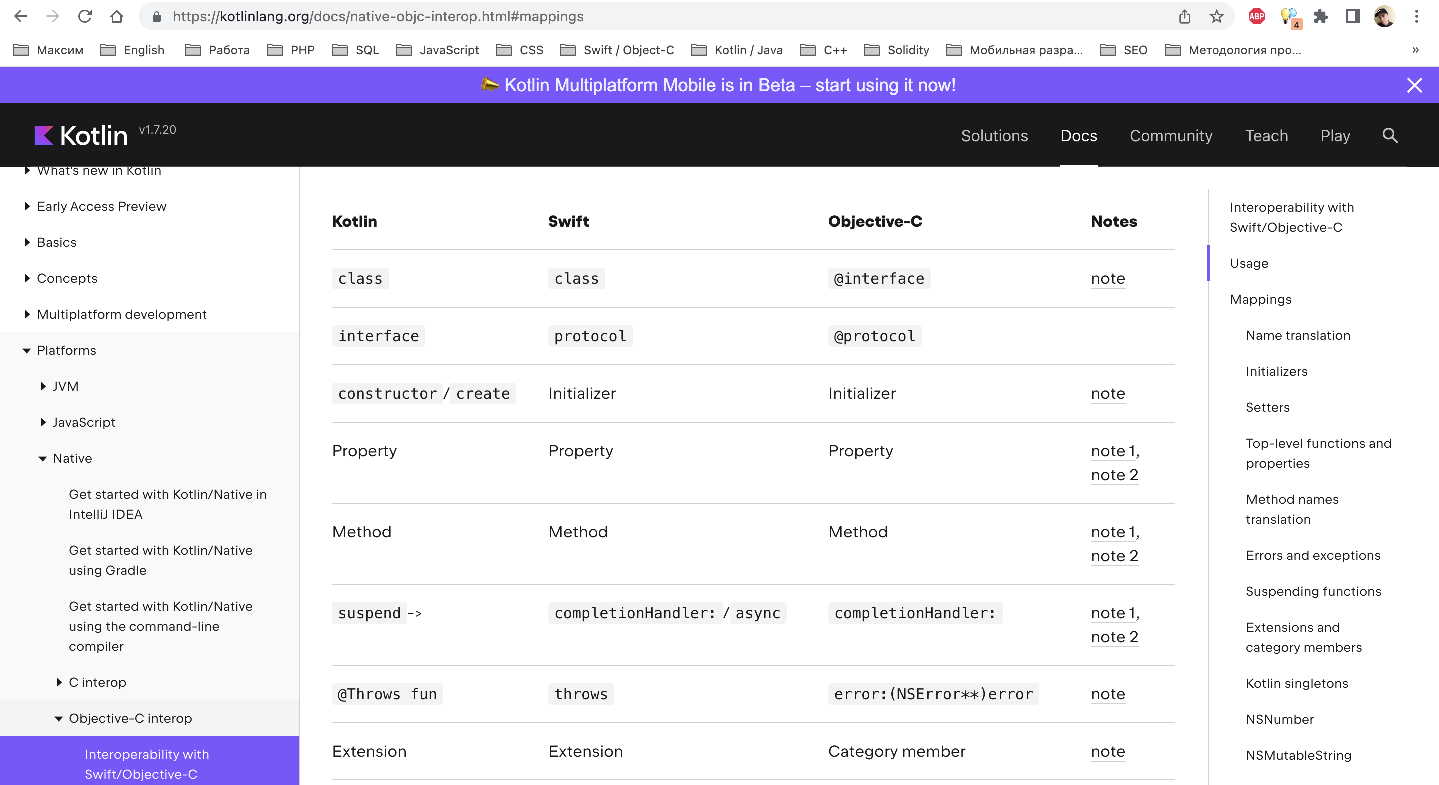
Task: Jump to Kotlin singletons section
Action: [1297, 684]
